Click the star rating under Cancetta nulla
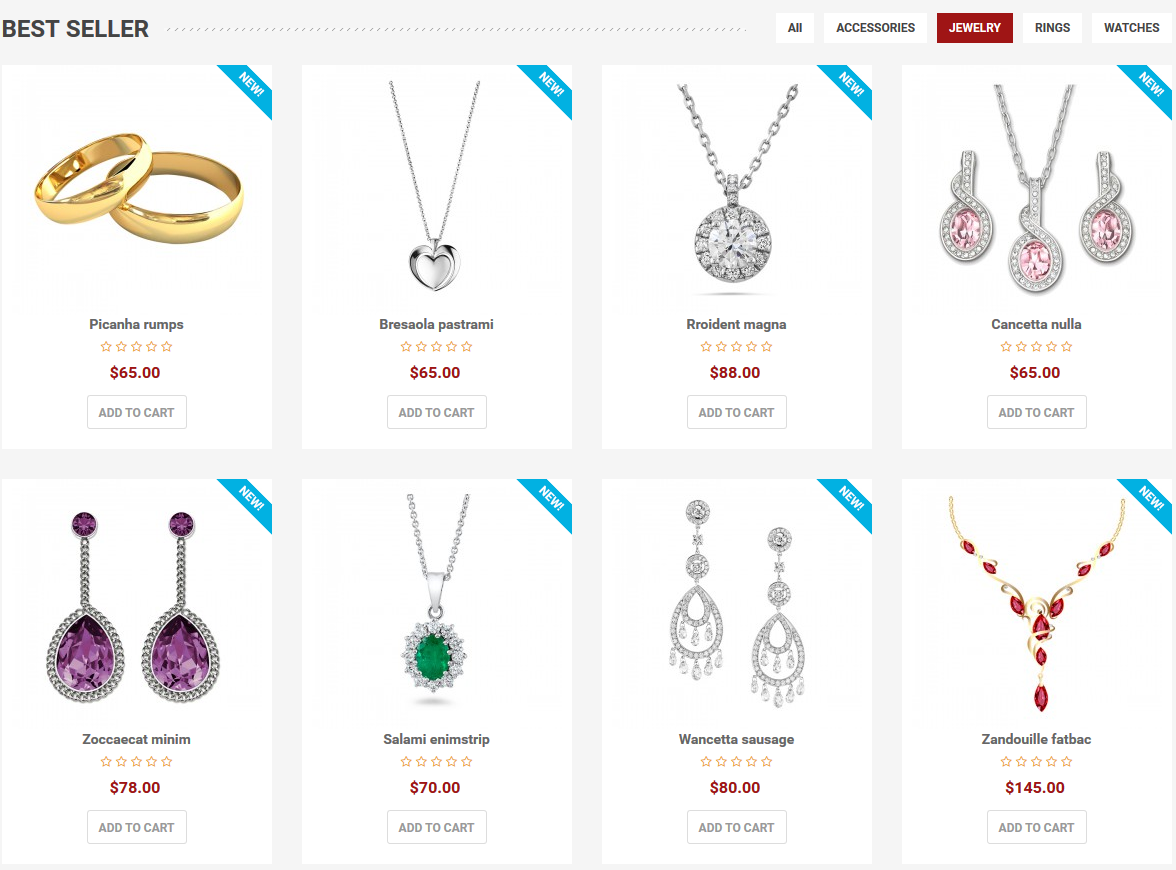1176x870 pixels. [1036, 346]
